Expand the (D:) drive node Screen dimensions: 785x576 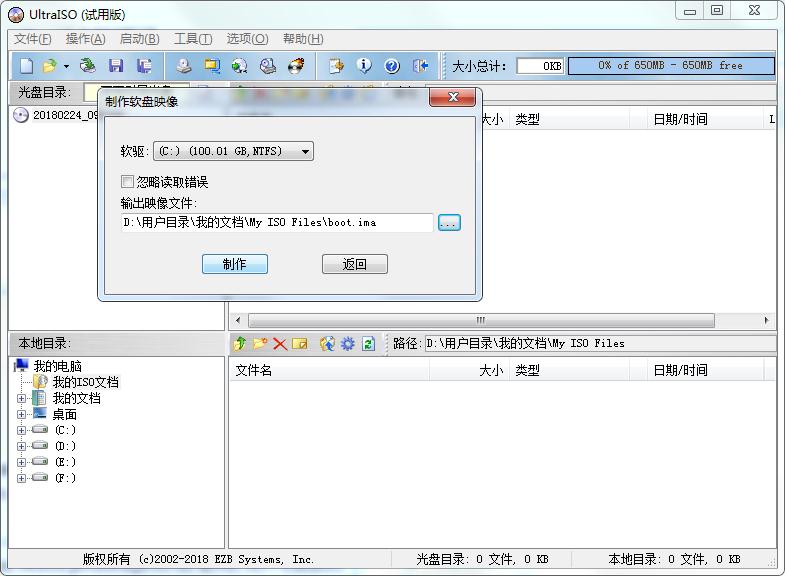pos(21,446)
